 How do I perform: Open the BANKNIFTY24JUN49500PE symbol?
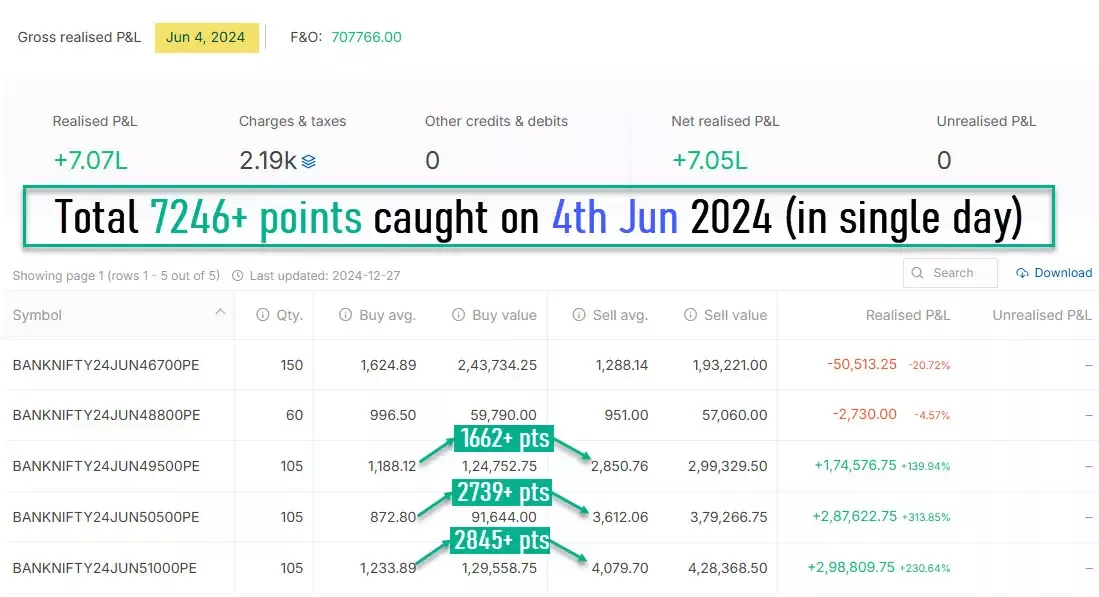(x=106, y=466)
